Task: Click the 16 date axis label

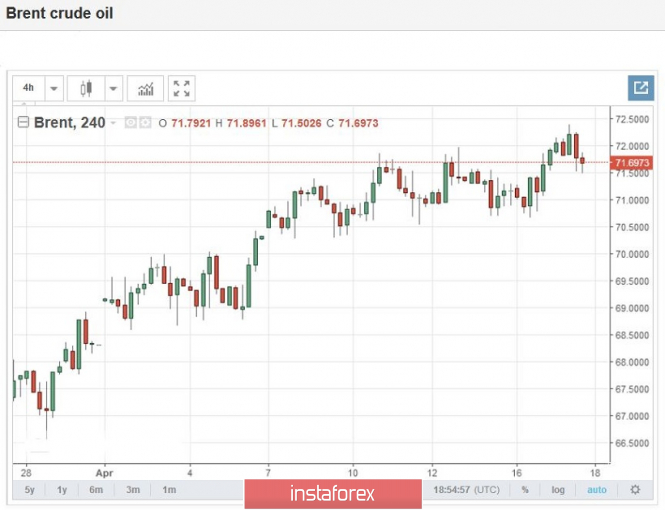Action: 517,473
